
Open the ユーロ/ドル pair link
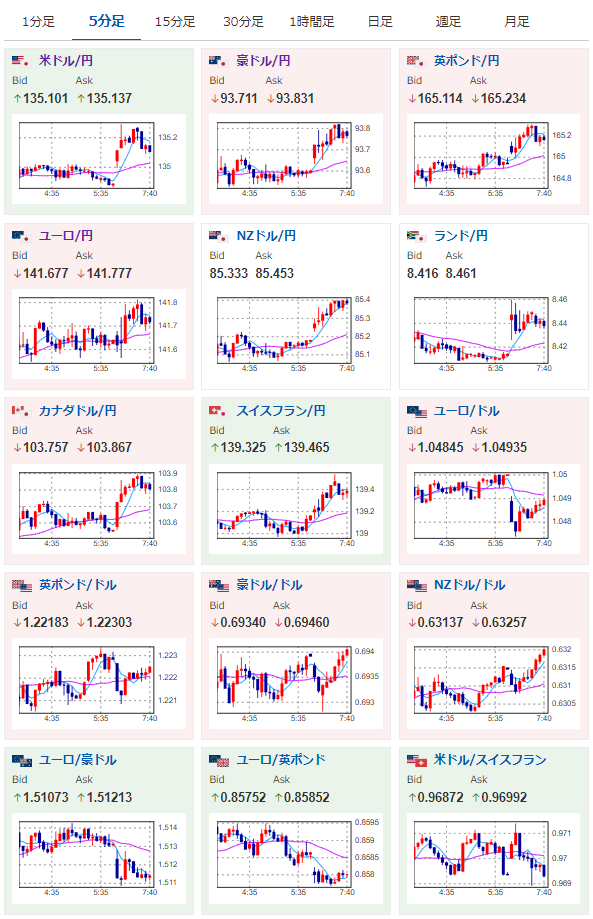(x=466, y=411)
